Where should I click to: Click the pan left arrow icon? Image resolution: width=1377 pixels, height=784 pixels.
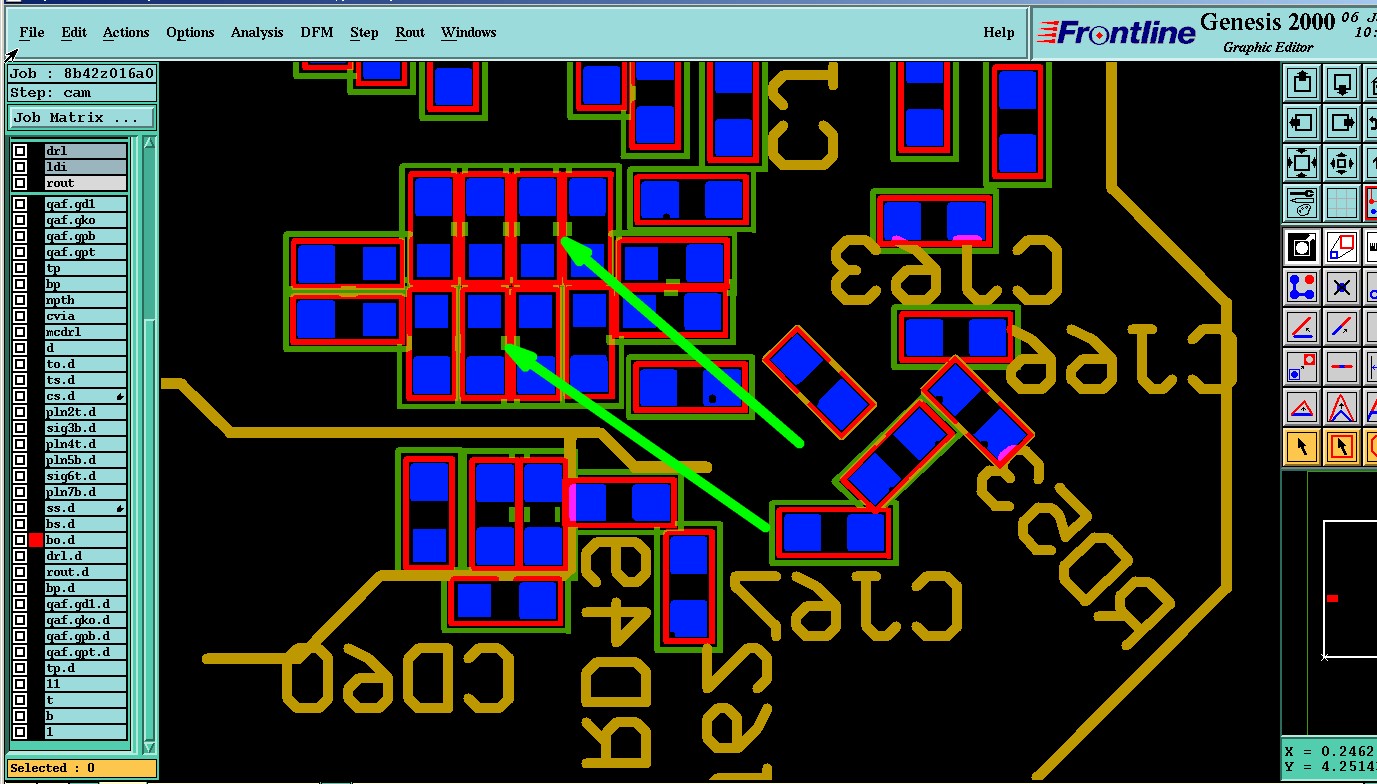tap(1302, 123)
